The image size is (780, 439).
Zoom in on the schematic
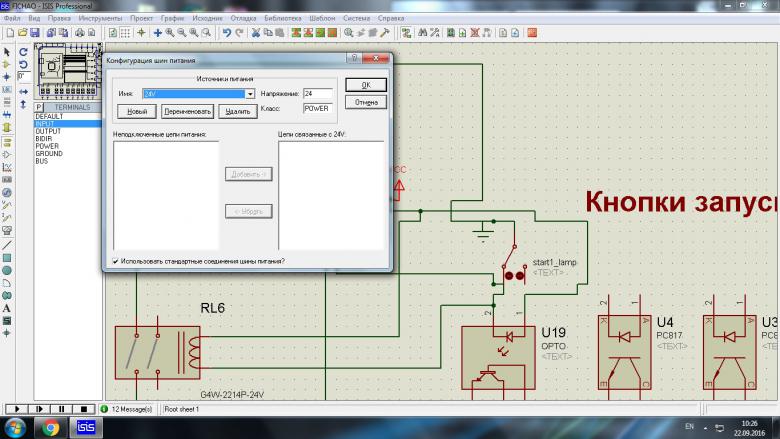(170, 33)
